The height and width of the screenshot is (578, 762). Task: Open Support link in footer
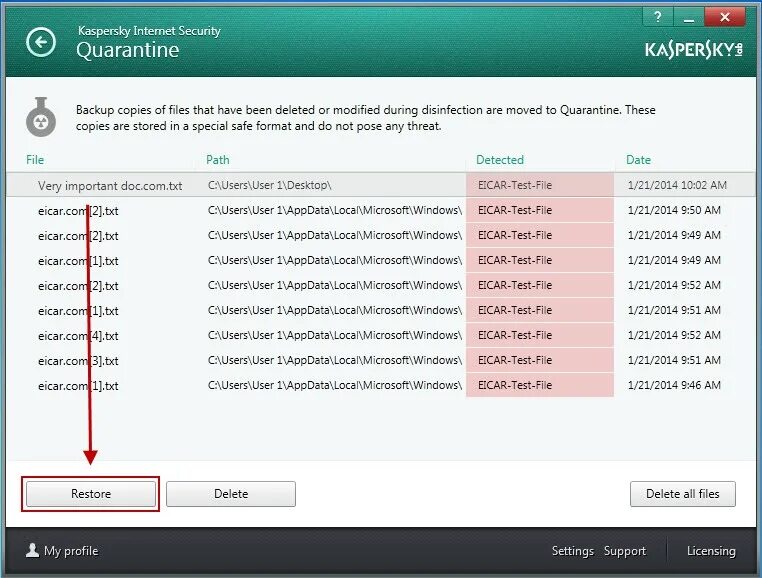click(x=625, y=551)
